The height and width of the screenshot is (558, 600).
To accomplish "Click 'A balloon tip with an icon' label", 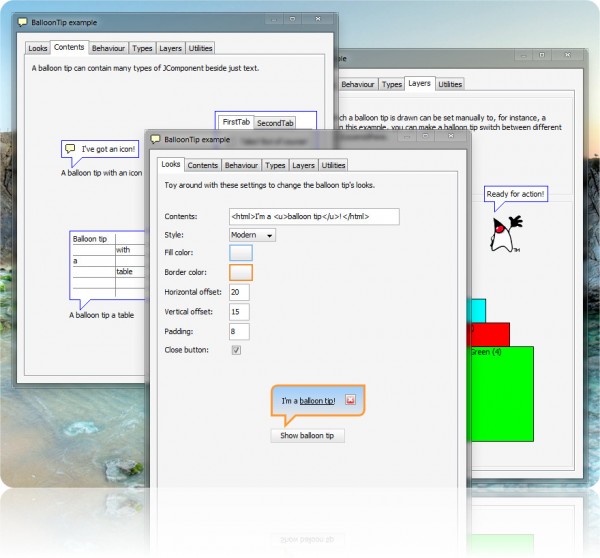I will coord(101,173).
